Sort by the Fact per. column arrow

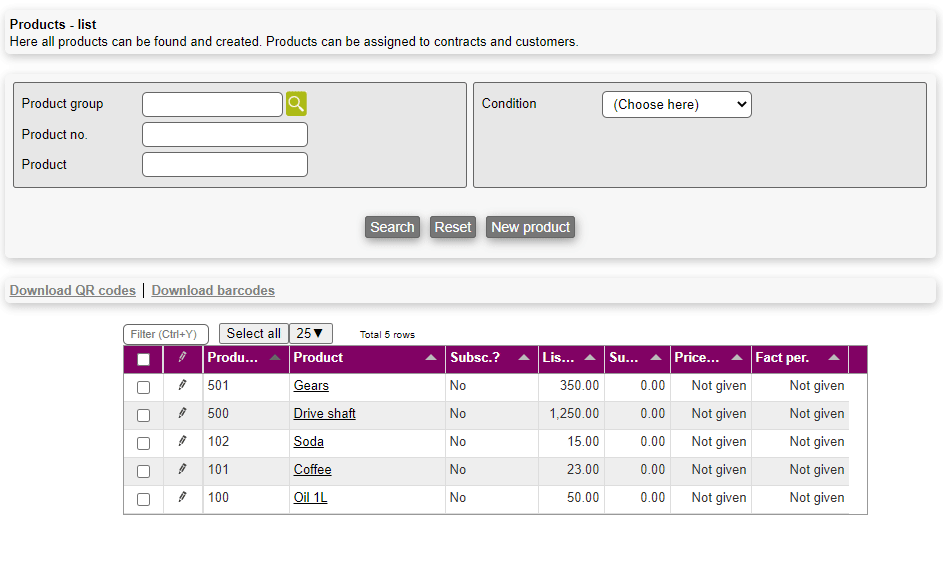(834, 358)
